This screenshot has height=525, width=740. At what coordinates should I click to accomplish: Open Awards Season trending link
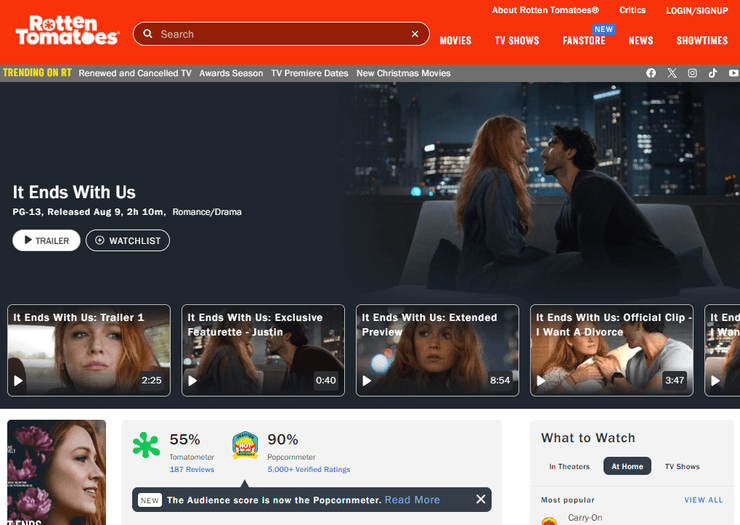tap(231, 73)
